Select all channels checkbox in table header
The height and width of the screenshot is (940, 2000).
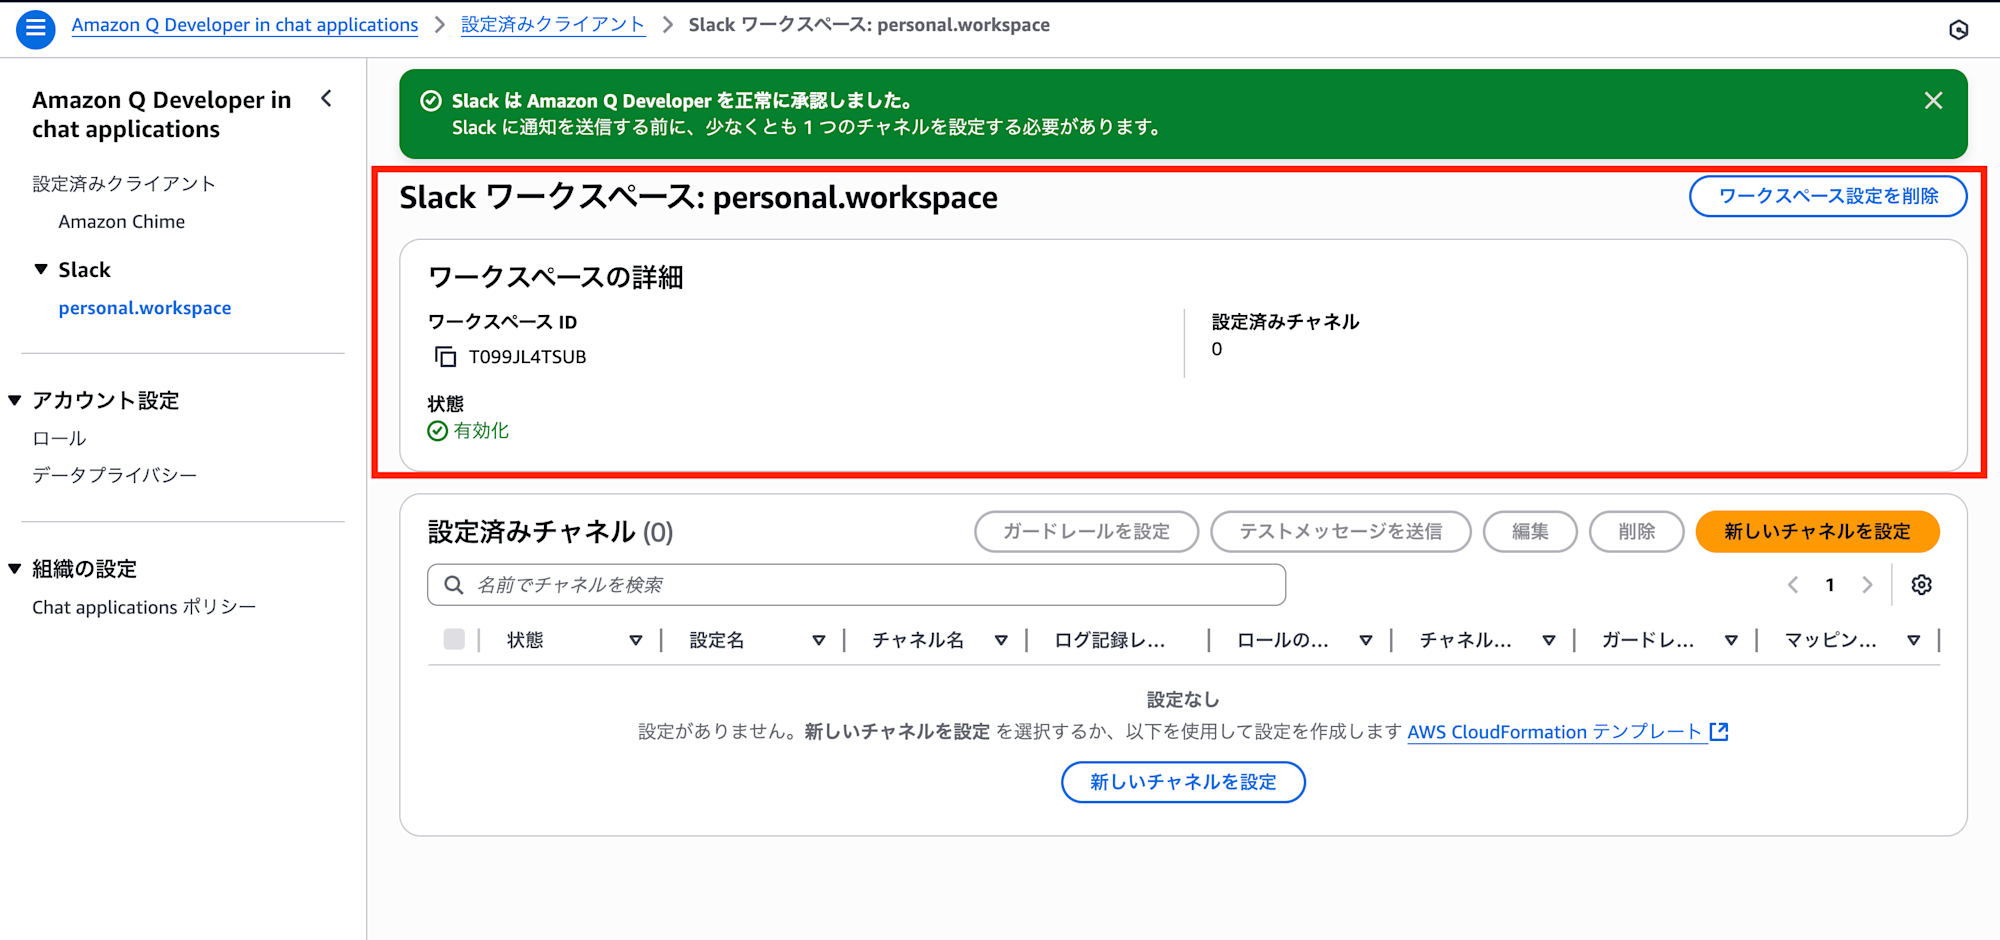coord(454,639)
